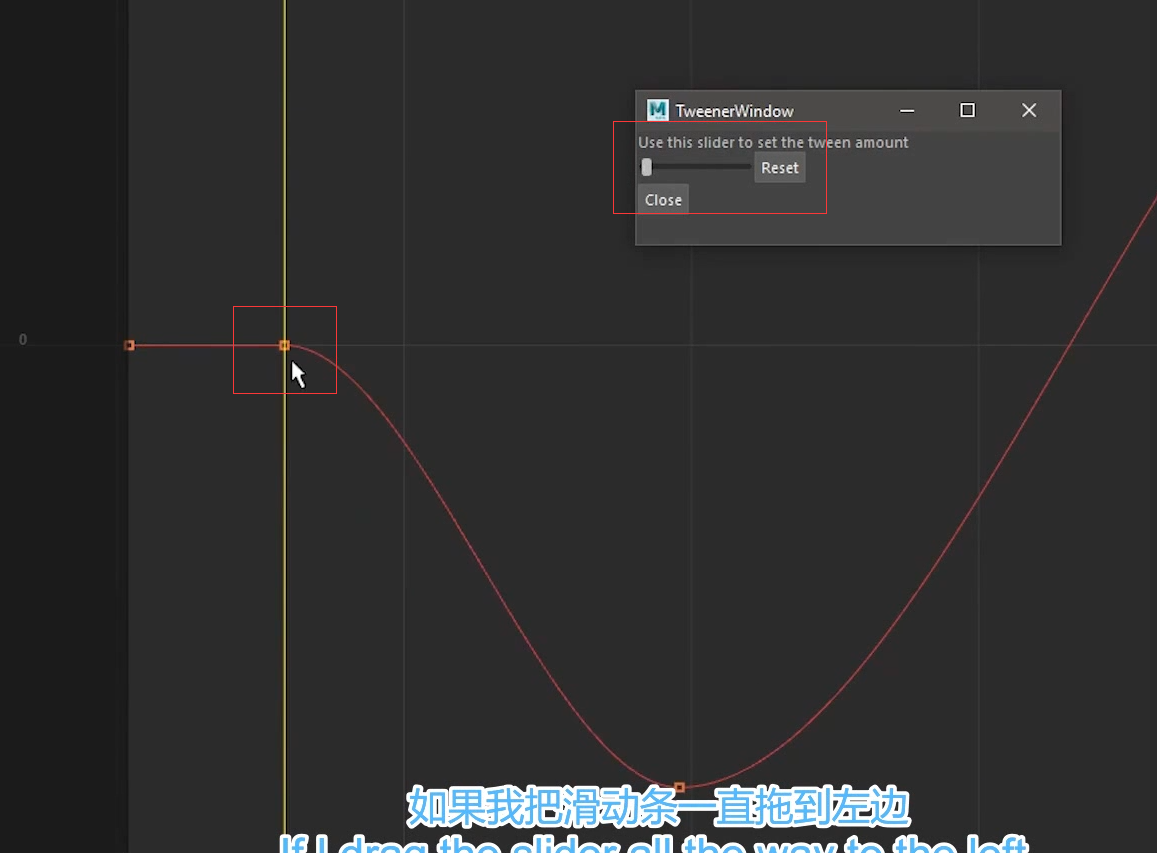The image size is (1157, 853).
Task: Click the Maya icon in TweenerWindow title bar
Action: tap(657, 111)
